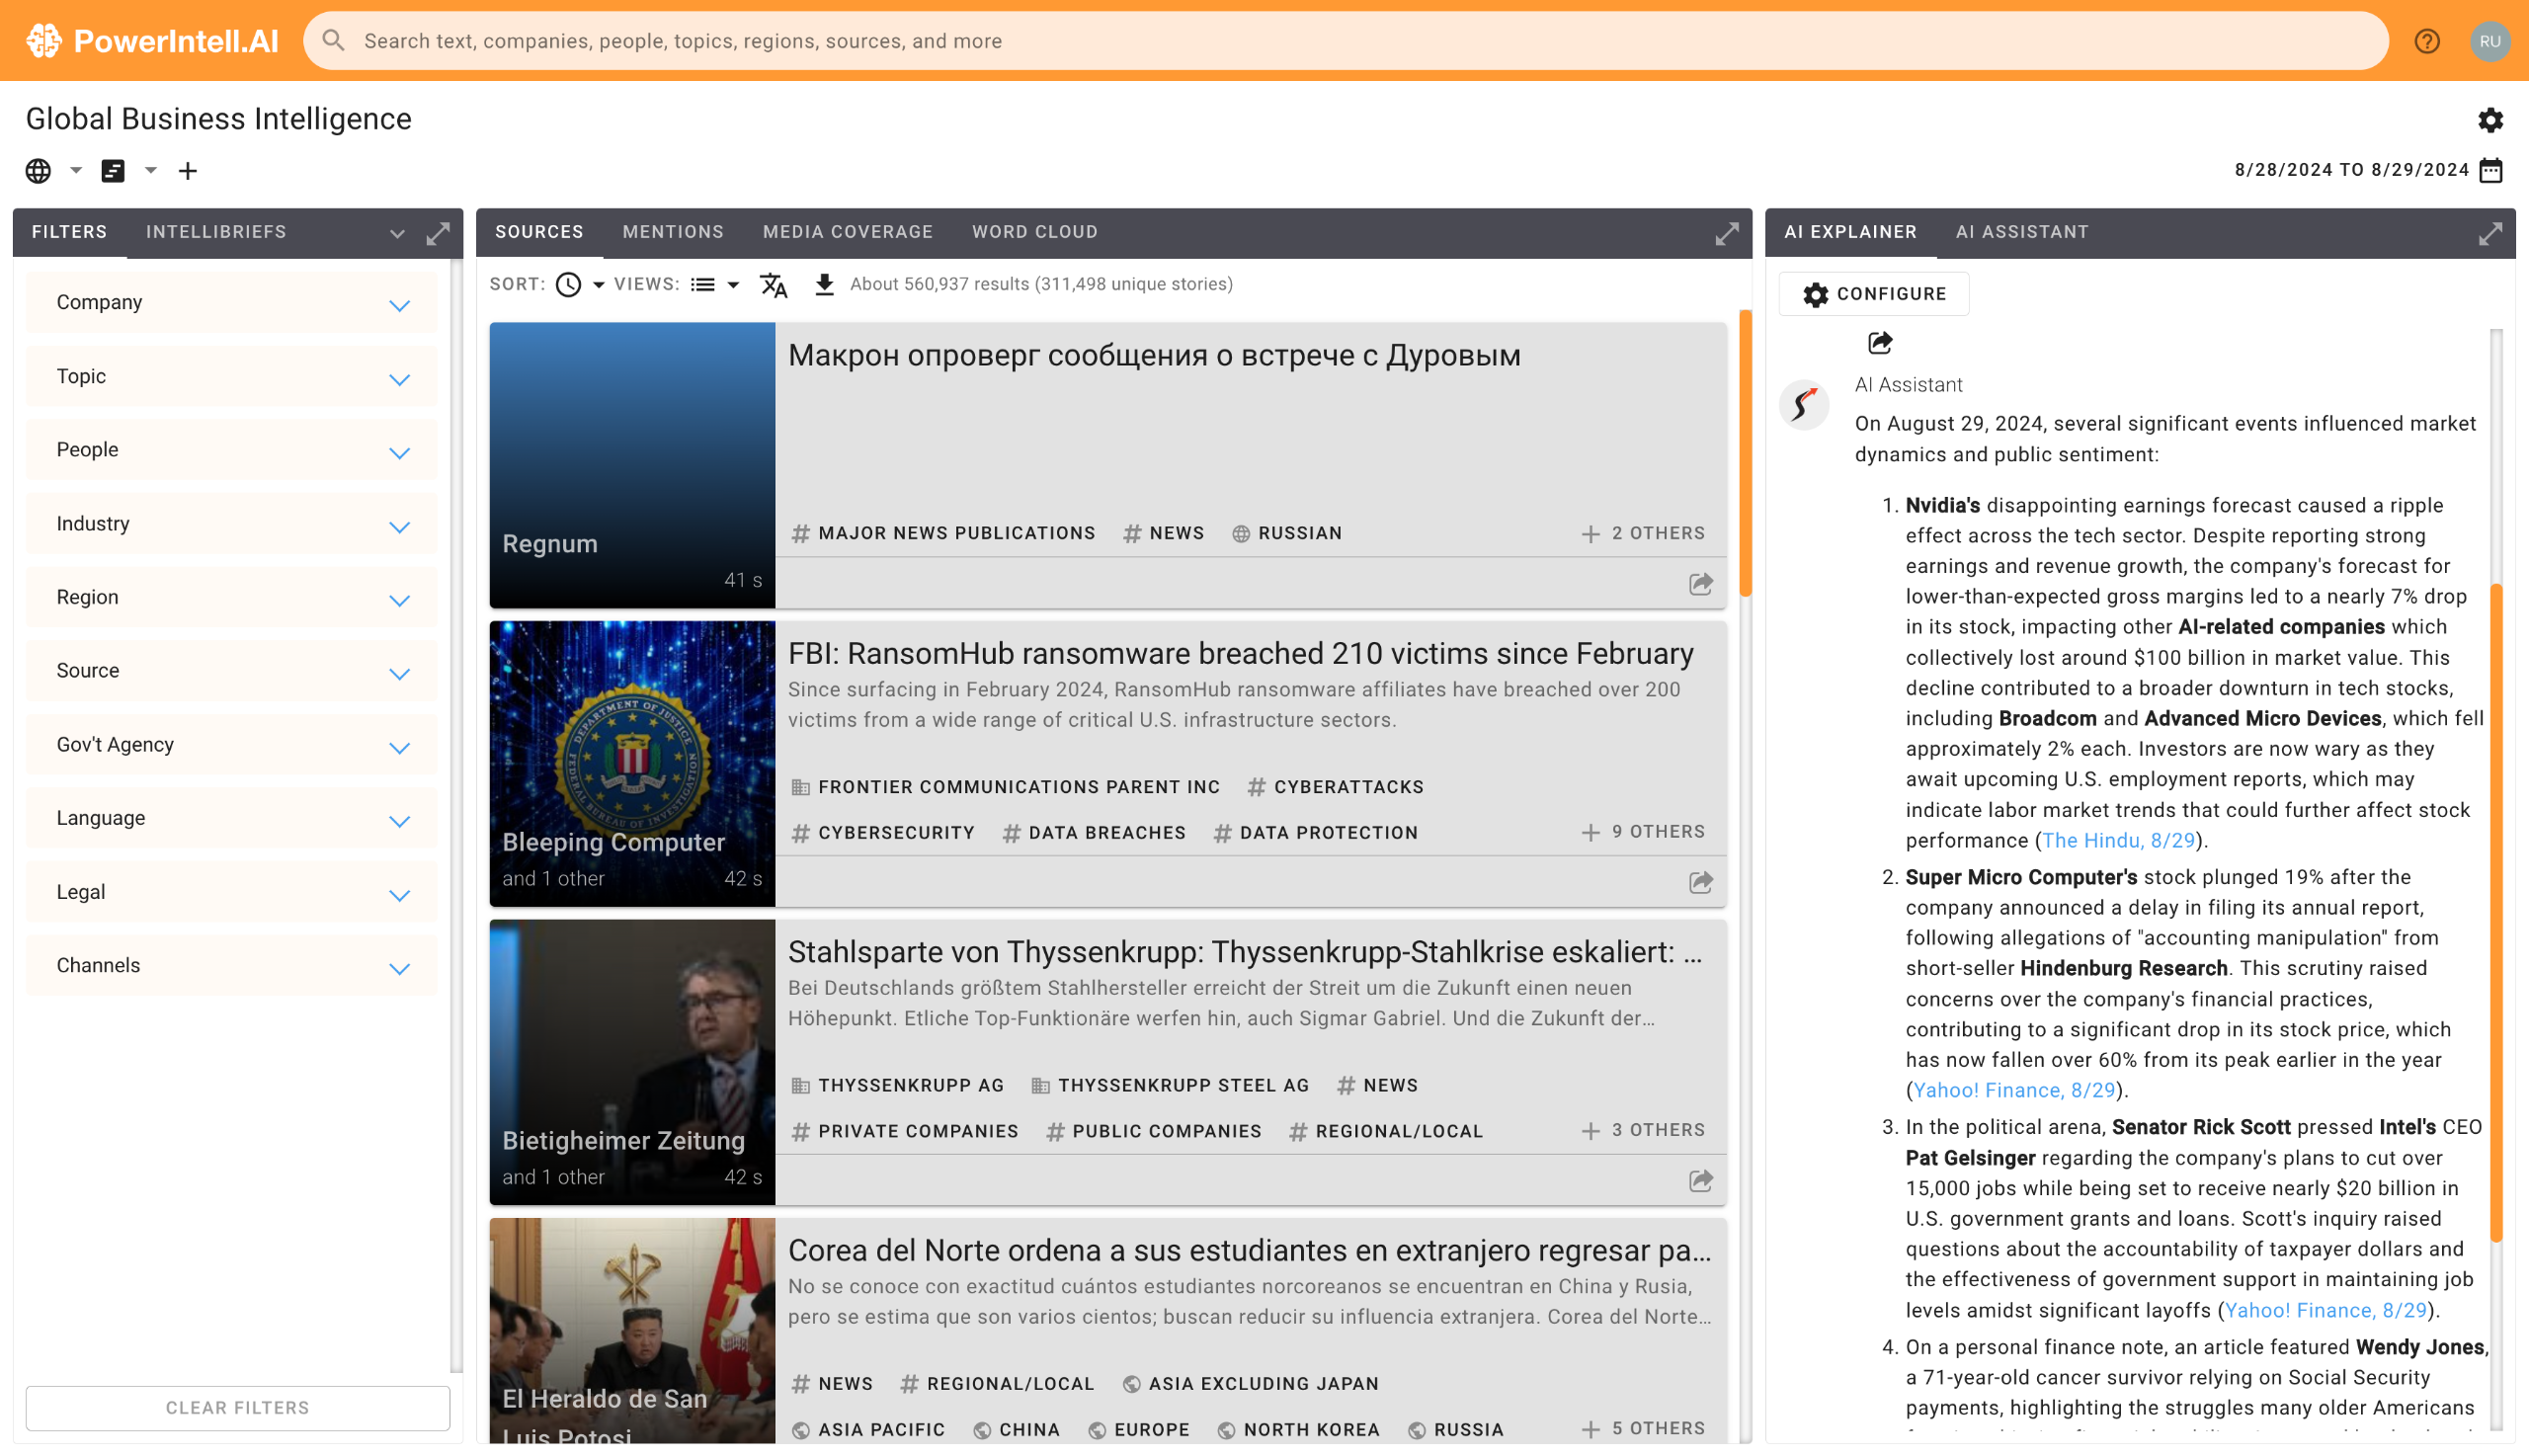Download results using the download icon

[824, 285]
